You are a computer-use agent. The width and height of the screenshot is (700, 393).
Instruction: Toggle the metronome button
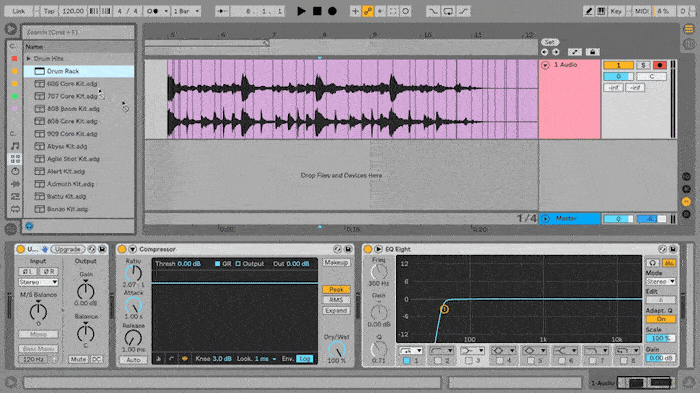click(x=152, y=11)
